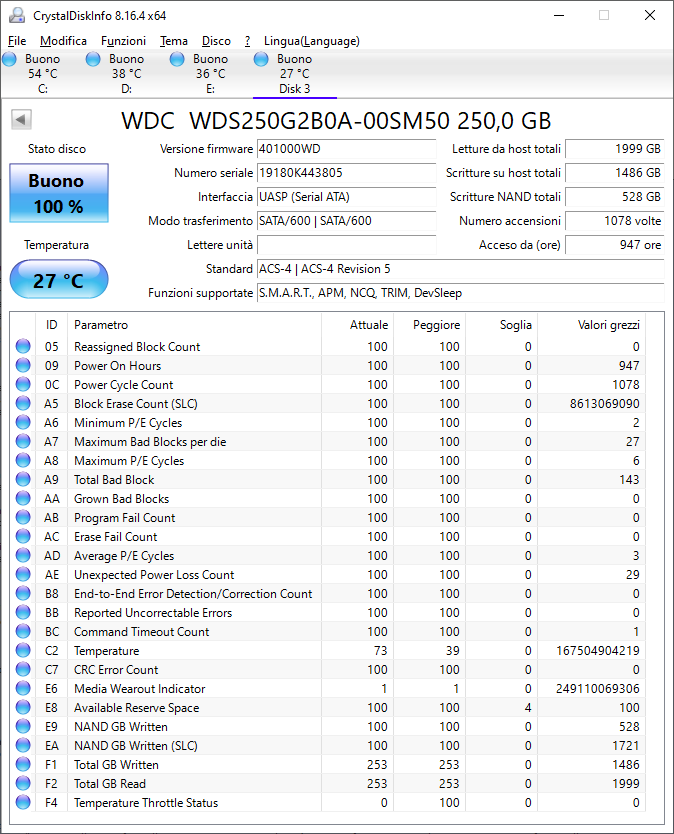Viewport: 674px width, 834px height.
Task: Click the disk model title WDC WDS250G2B0A
Action: 336,121
